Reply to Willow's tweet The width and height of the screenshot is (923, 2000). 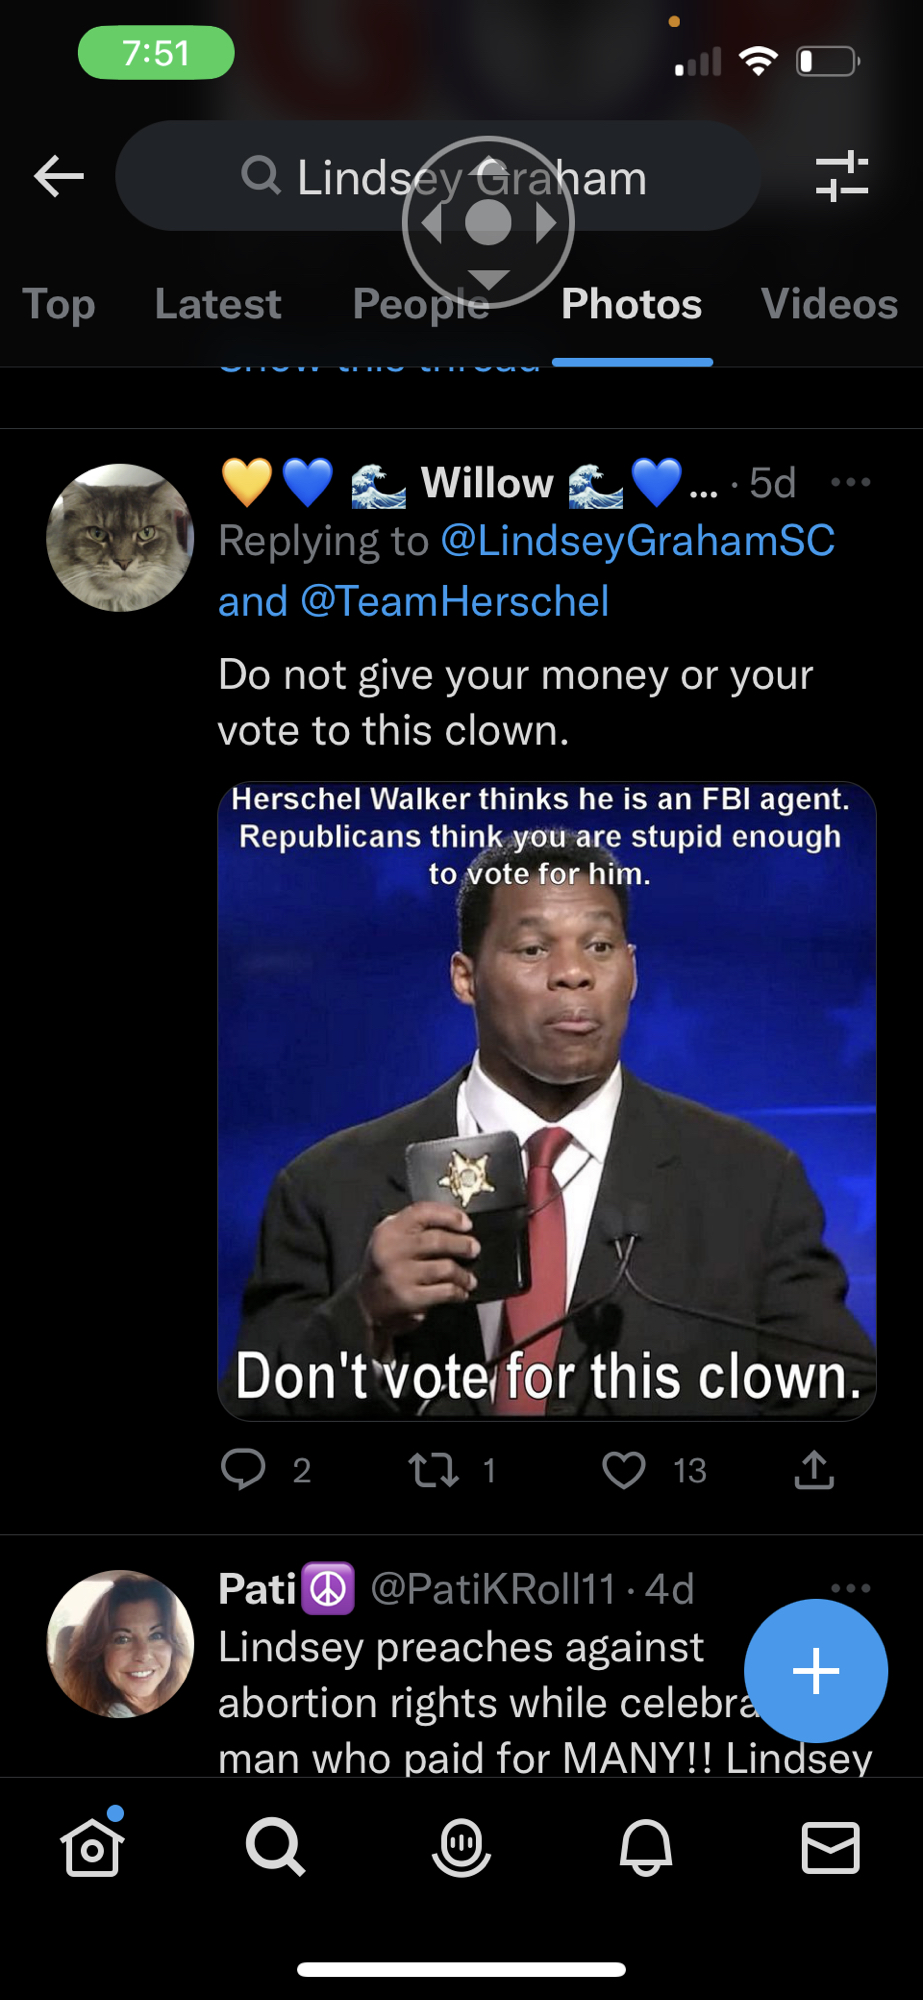tap(243, 1469)
